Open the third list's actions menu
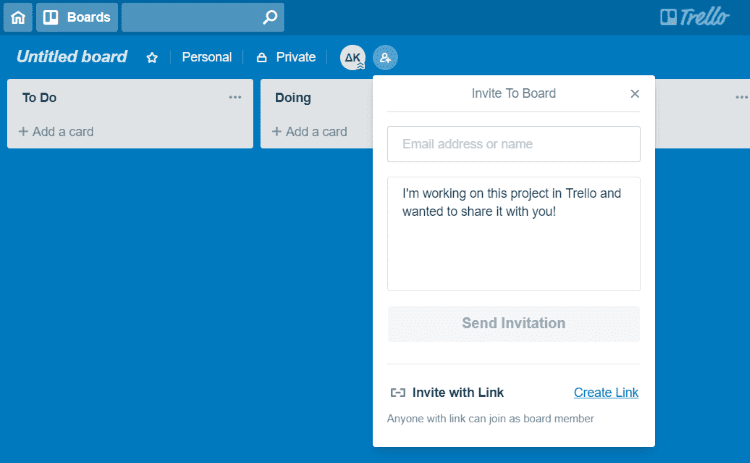750x463 pixels. (741, 97)
